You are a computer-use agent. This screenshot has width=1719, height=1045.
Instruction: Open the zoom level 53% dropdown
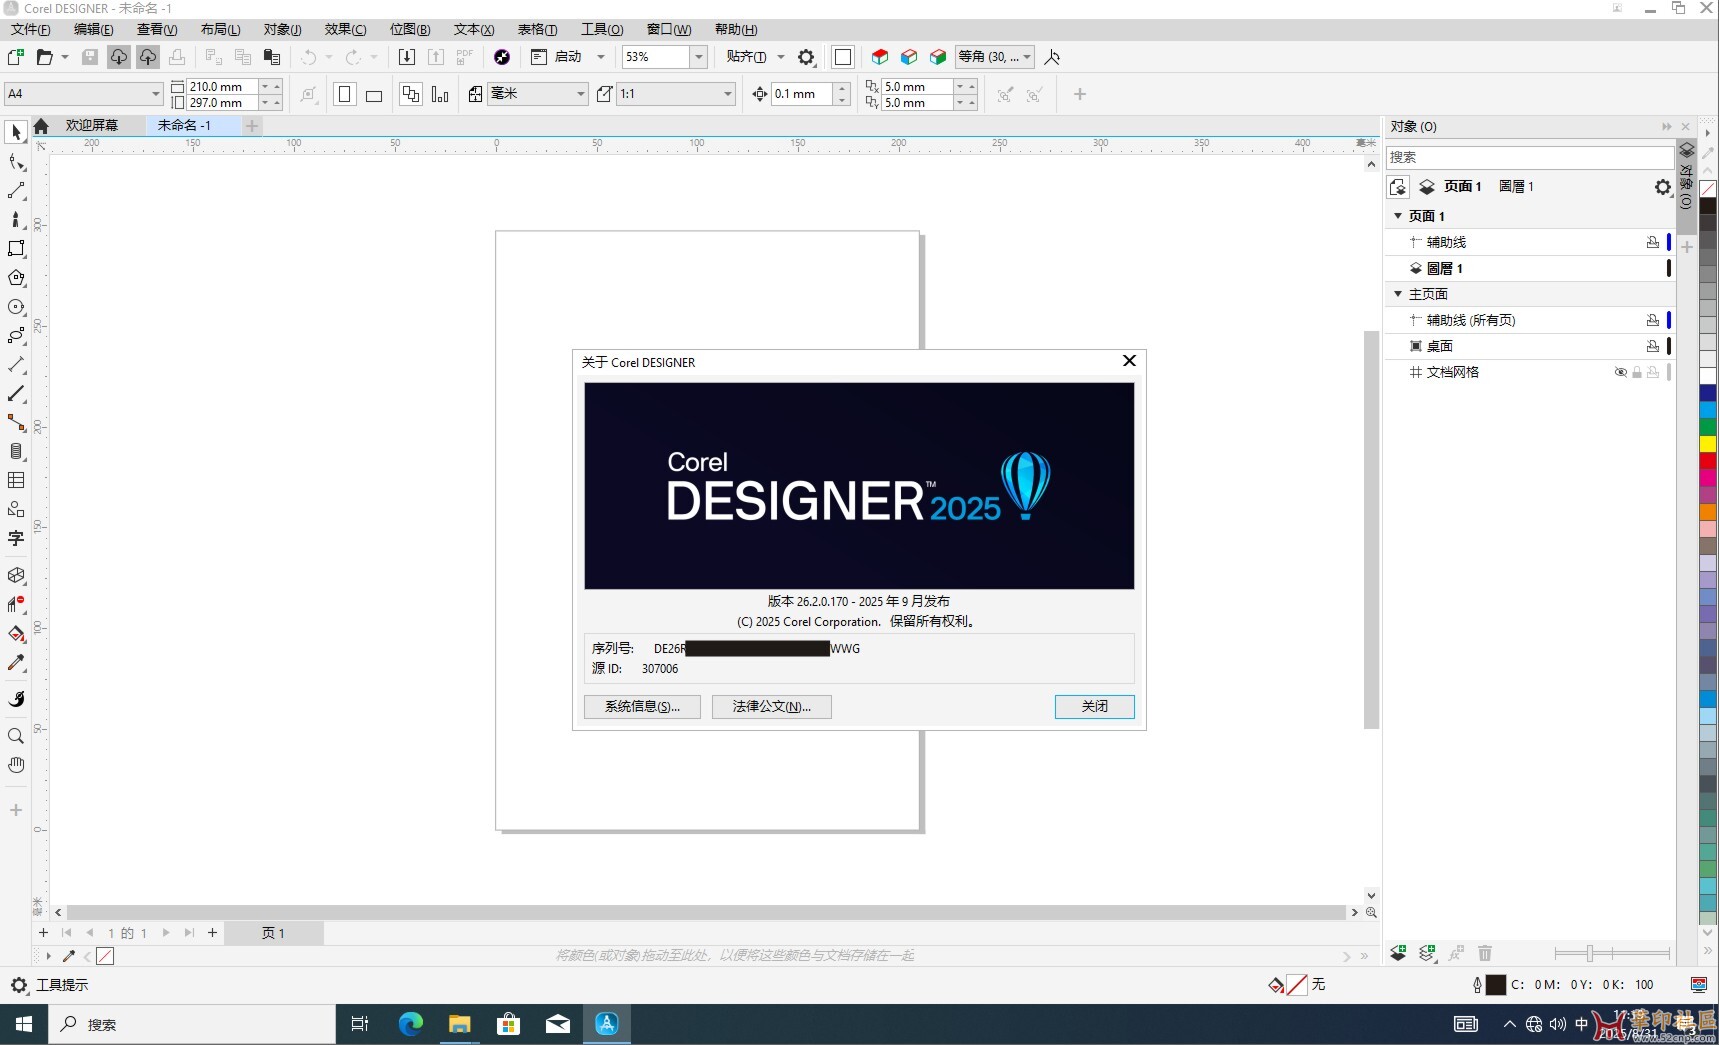point(699,57)
